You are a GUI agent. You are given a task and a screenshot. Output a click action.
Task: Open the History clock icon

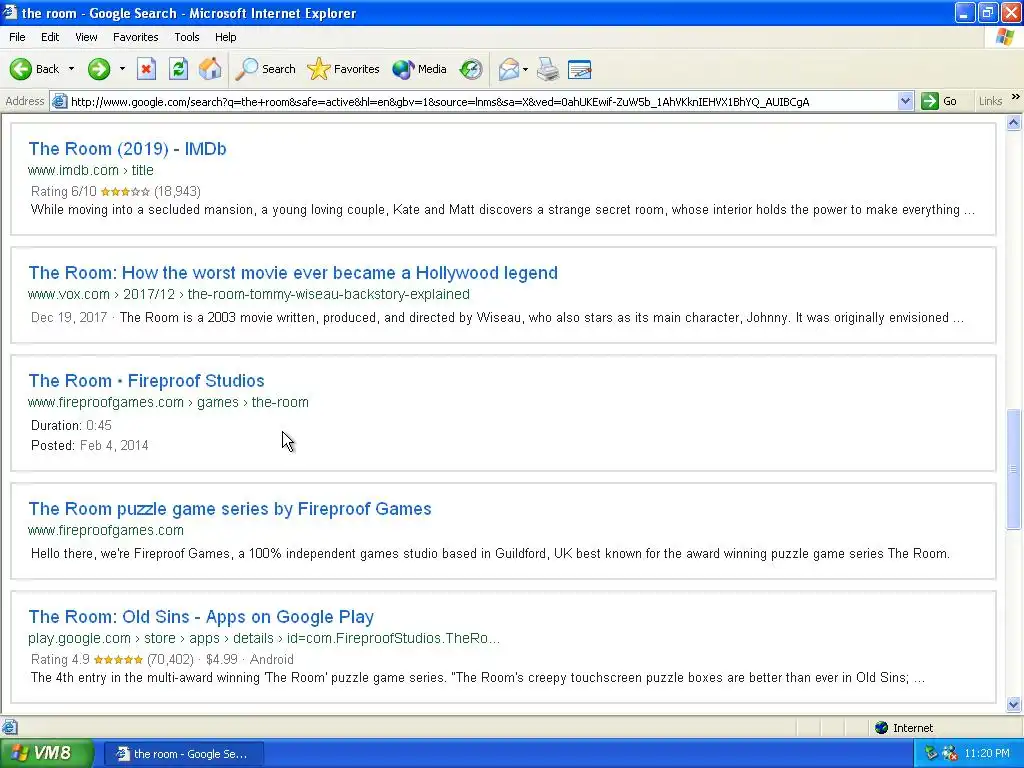coord(471,69)
